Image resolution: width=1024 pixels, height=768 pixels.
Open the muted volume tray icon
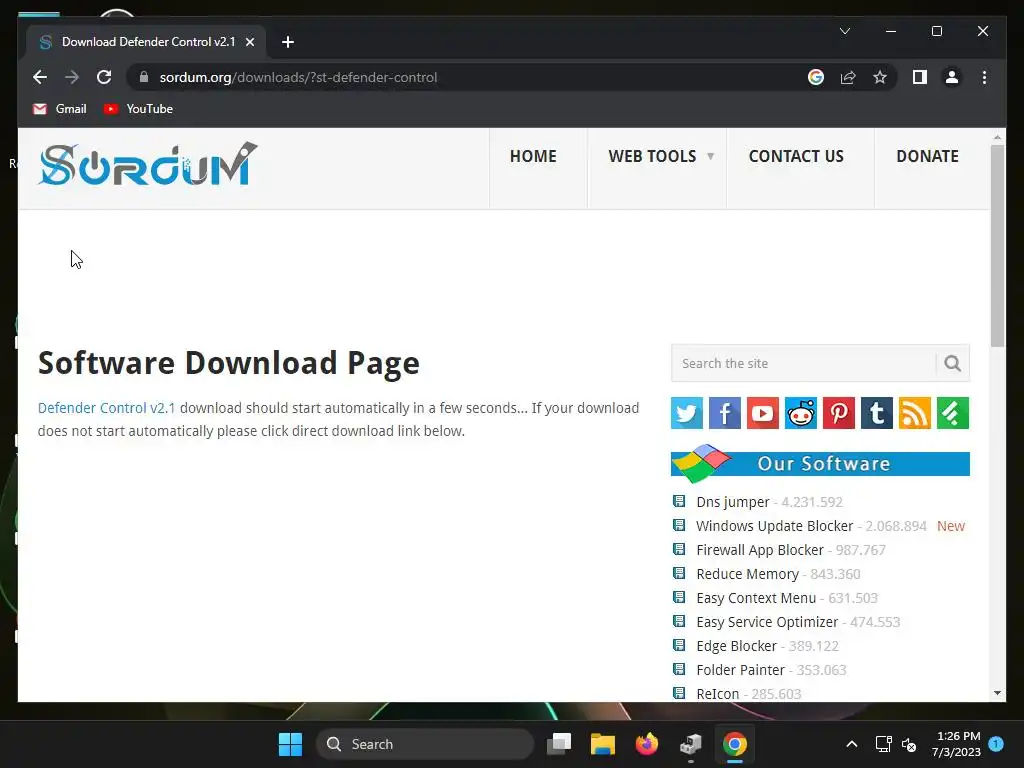pos(908,744)
